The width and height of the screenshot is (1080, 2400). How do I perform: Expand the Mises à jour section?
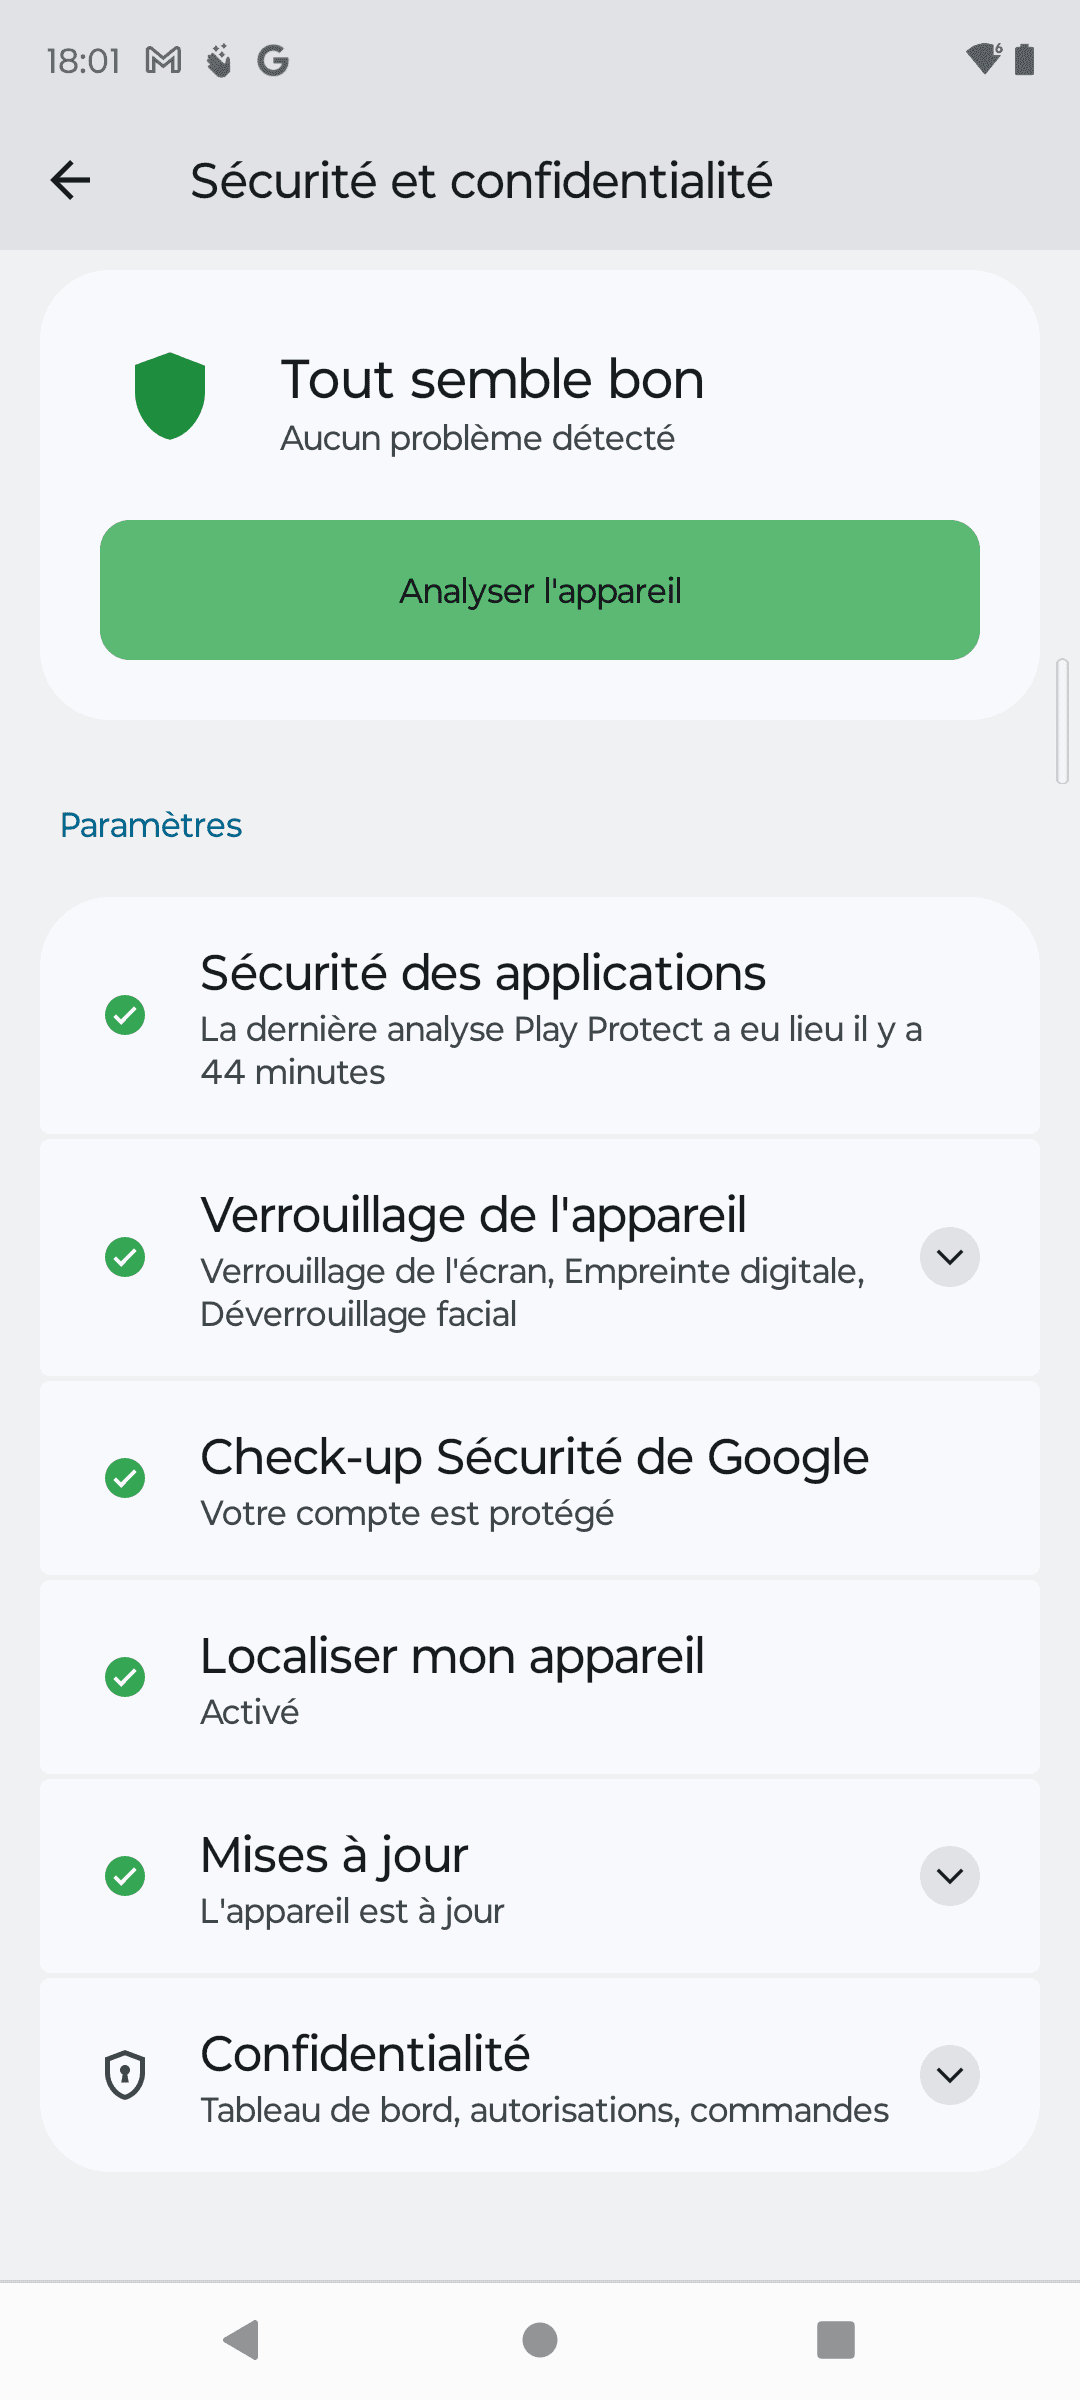coord(949,1876)
